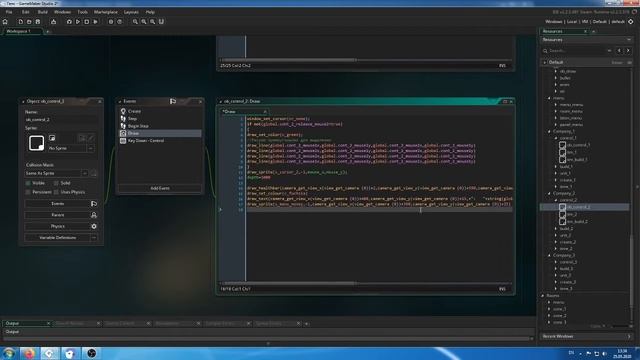Open a project via the toolbar folder icon

(29, 22)
